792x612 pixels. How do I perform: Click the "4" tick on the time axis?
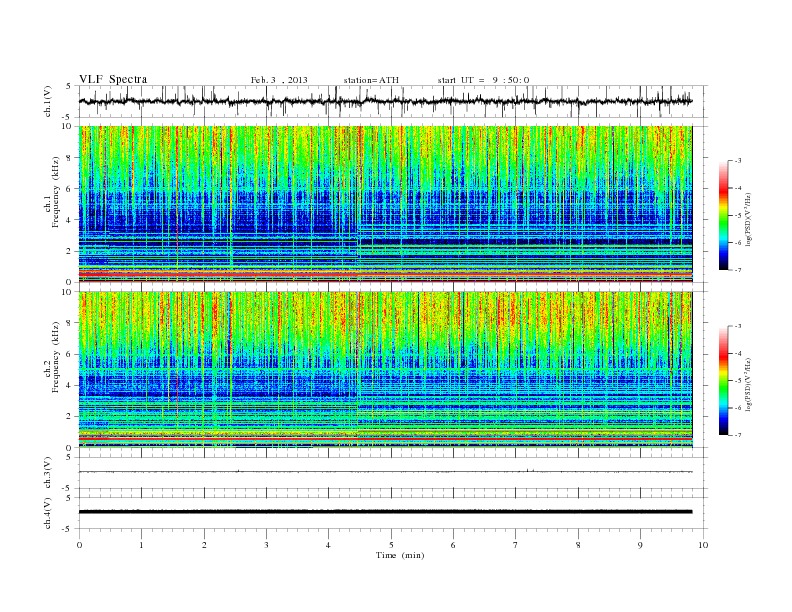328,545
